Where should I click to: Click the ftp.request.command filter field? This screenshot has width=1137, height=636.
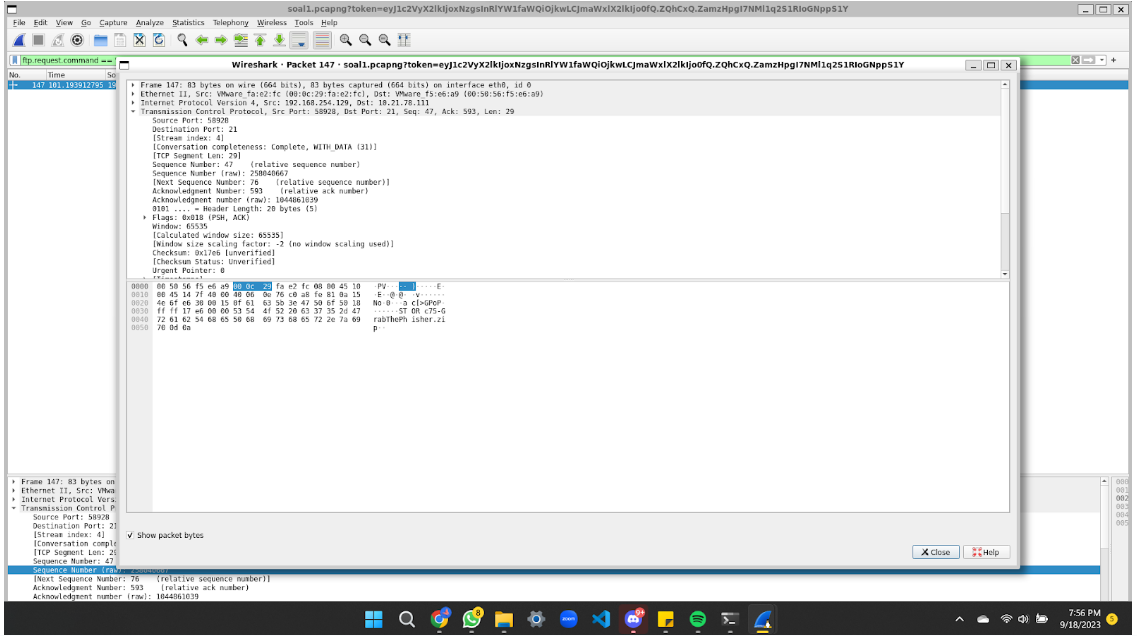point(69,60)
